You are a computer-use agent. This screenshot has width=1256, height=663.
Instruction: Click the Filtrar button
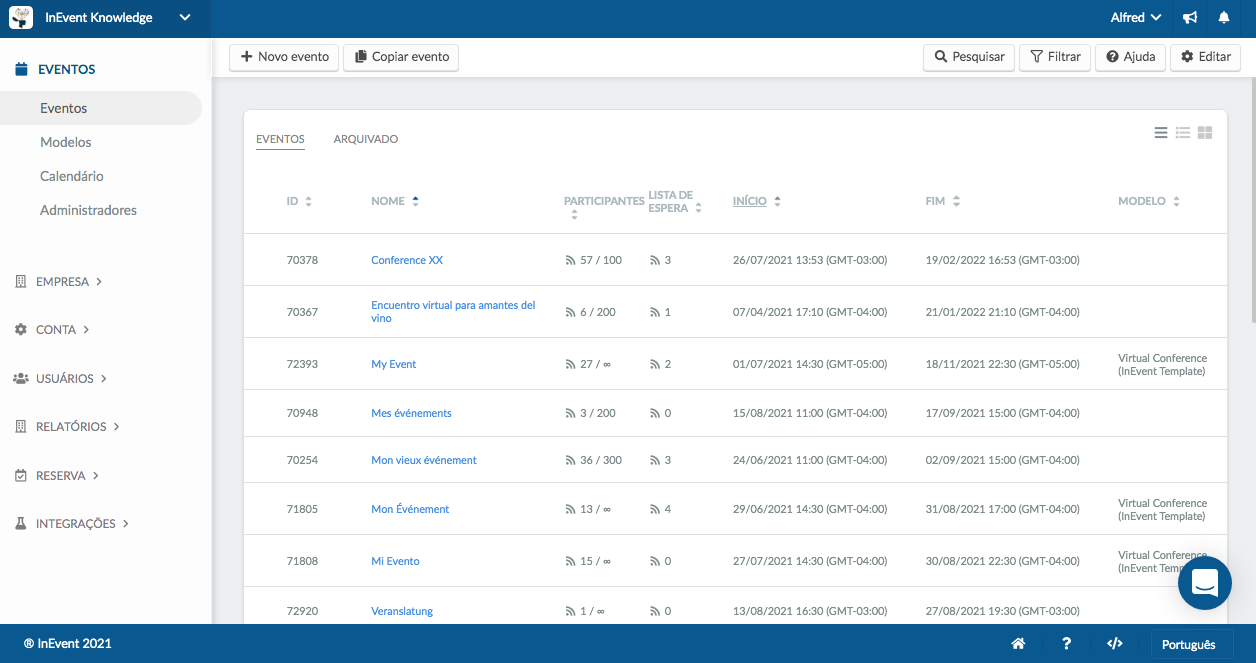(1055, 57)
